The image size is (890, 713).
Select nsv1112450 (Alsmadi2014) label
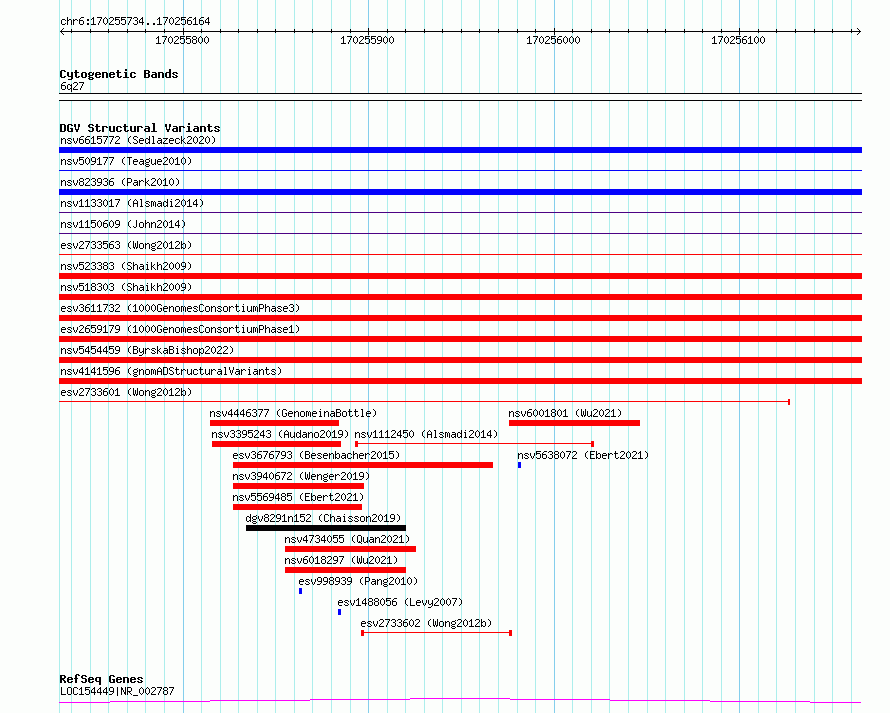tap(426, 434)
